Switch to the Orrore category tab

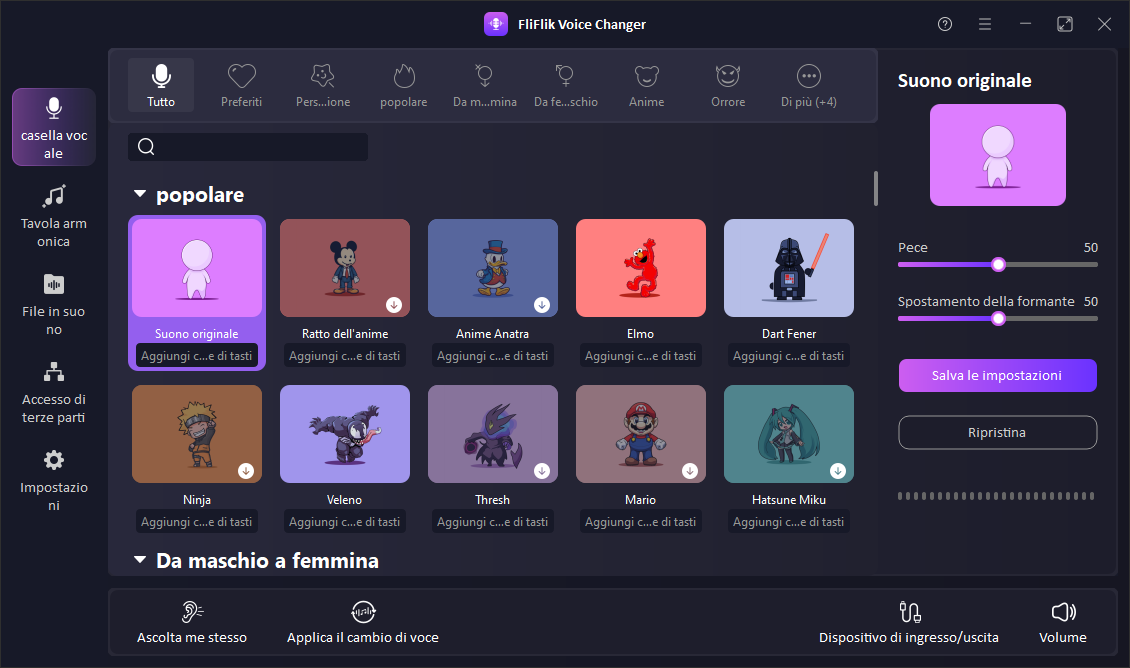click(728, 85)
